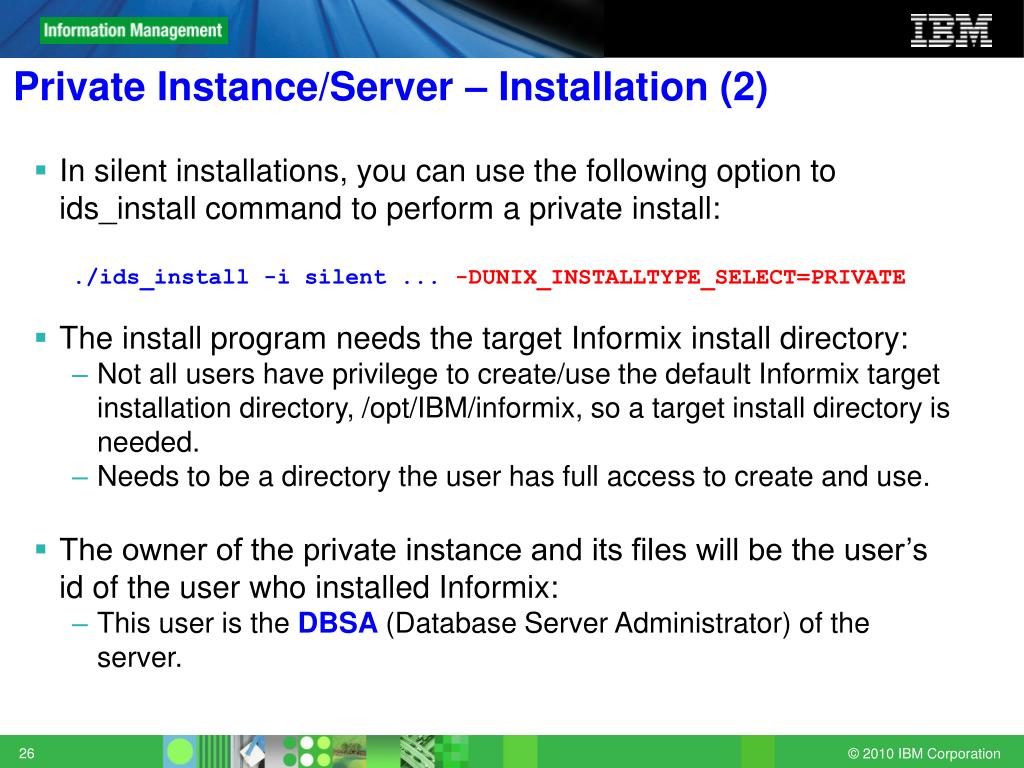Click the bold blue 'DBSA' term
This screenshot has height=768, width=1024.
(x=338, y=622)
